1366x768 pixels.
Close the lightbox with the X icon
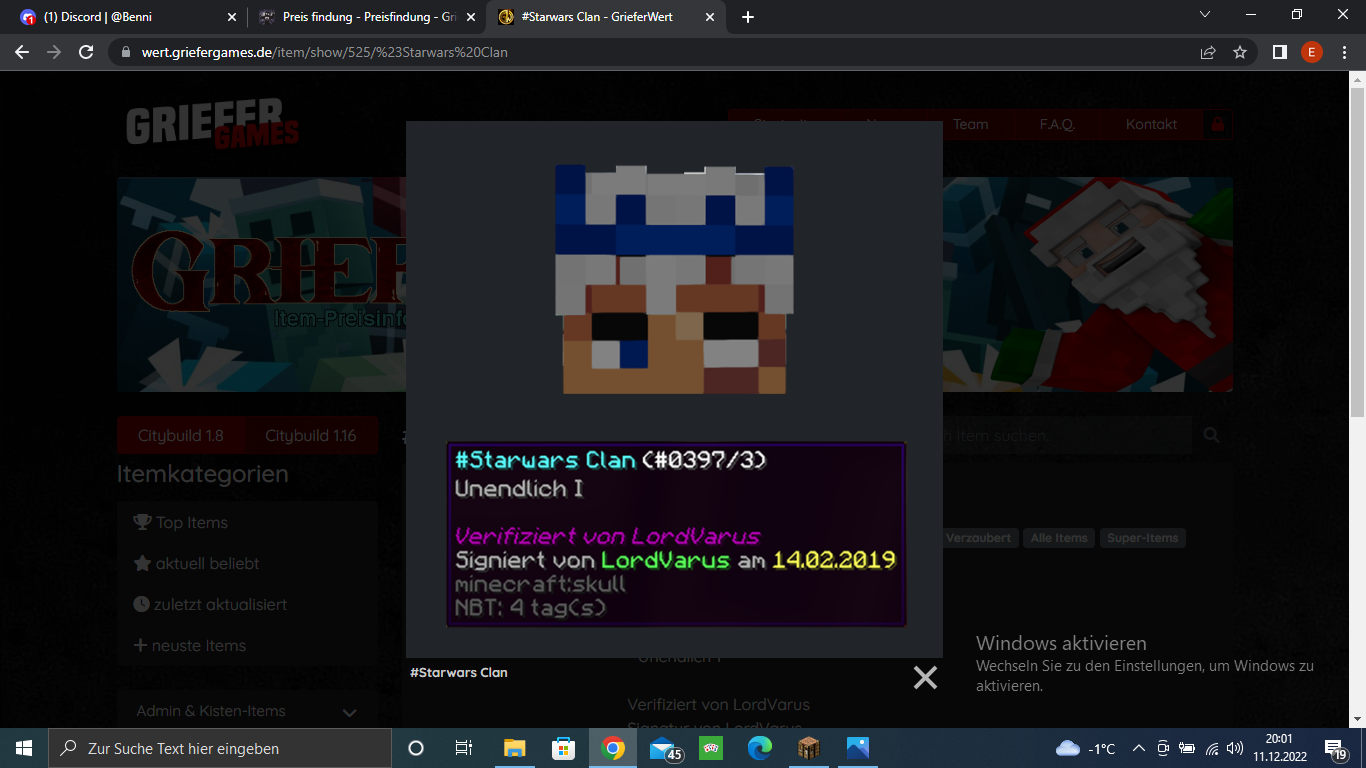(x=925, y=678)
